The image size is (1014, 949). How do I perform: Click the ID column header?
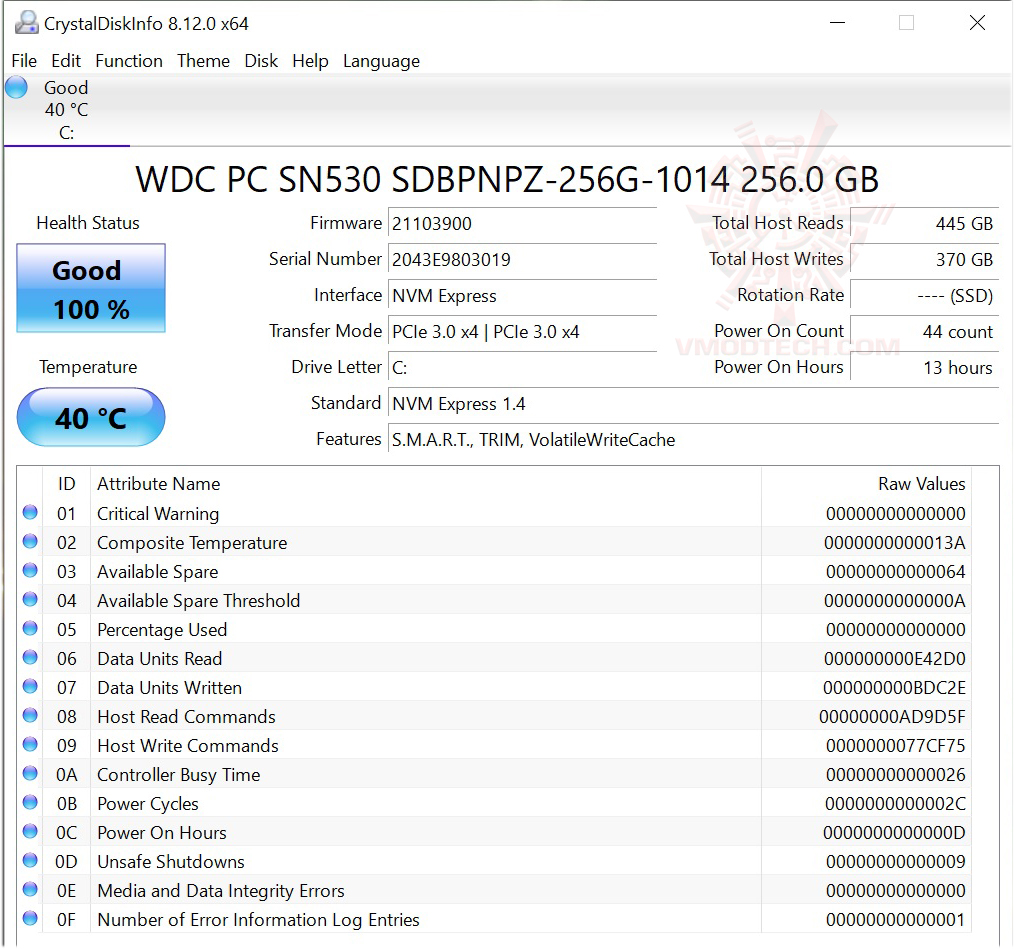[67, 484]
